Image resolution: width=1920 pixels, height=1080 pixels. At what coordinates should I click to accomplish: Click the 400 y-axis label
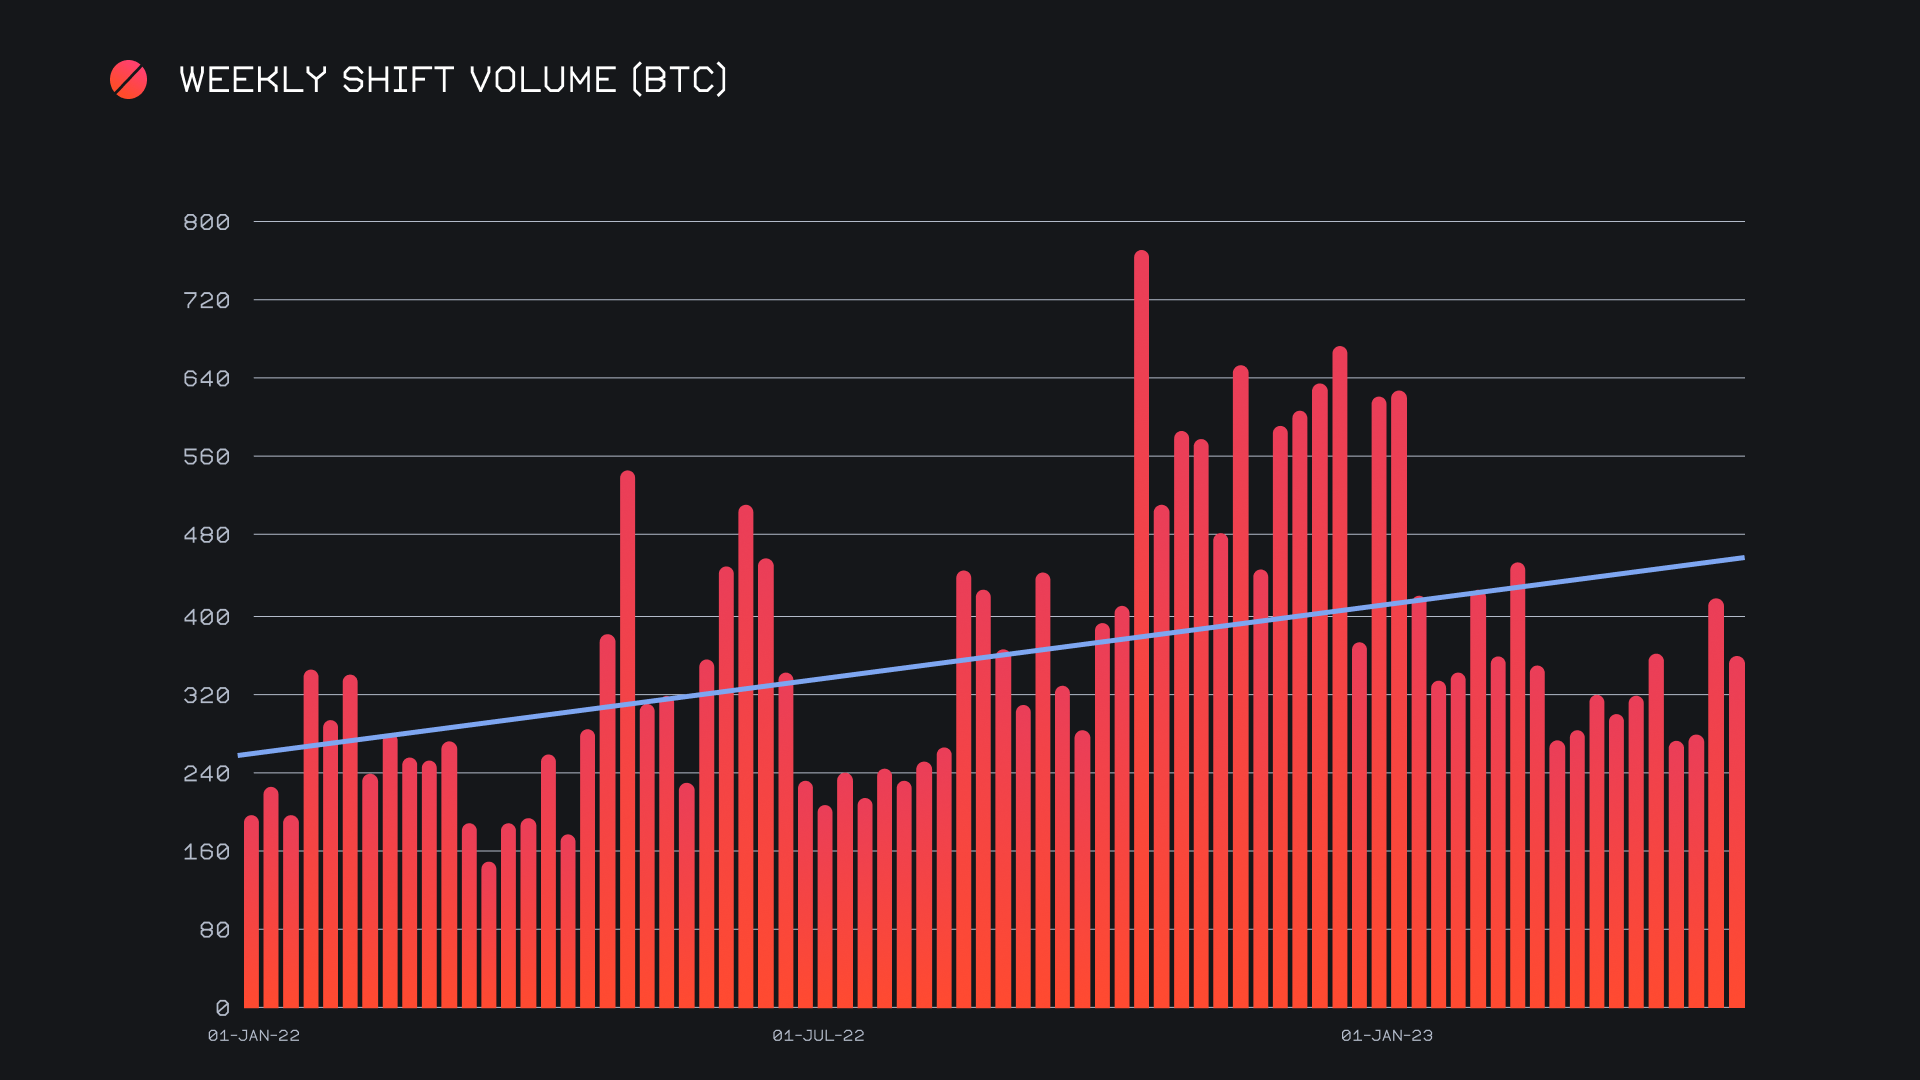point(207,617)
